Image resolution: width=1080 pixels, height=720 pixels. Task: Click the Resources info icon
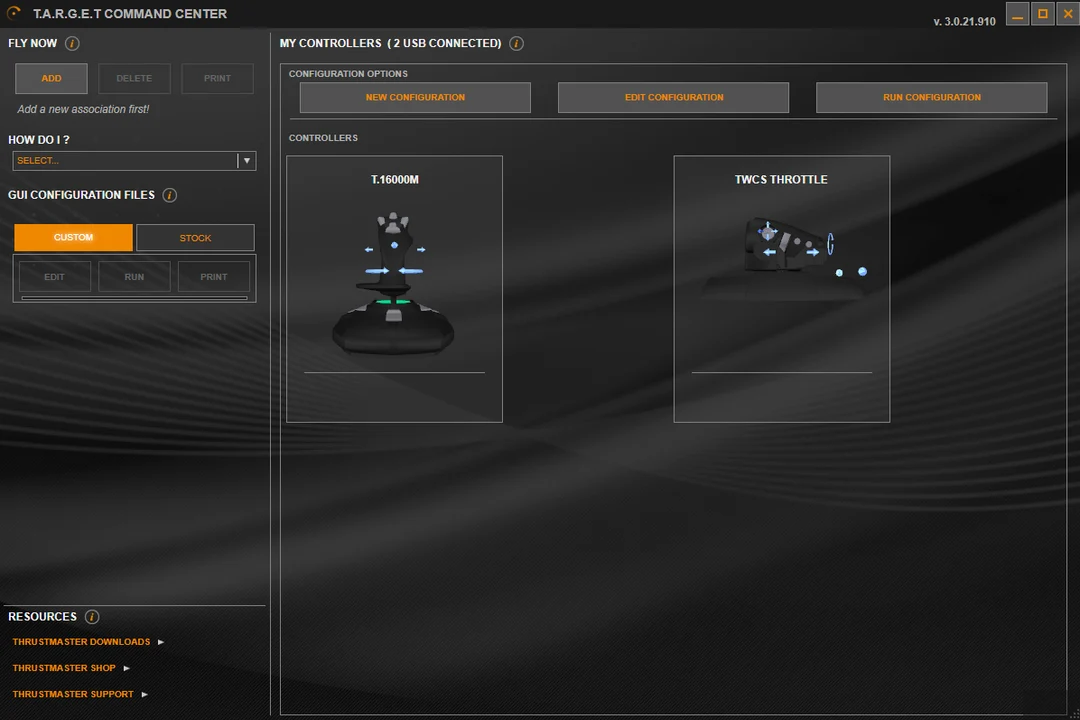click(x=92, y=617)
